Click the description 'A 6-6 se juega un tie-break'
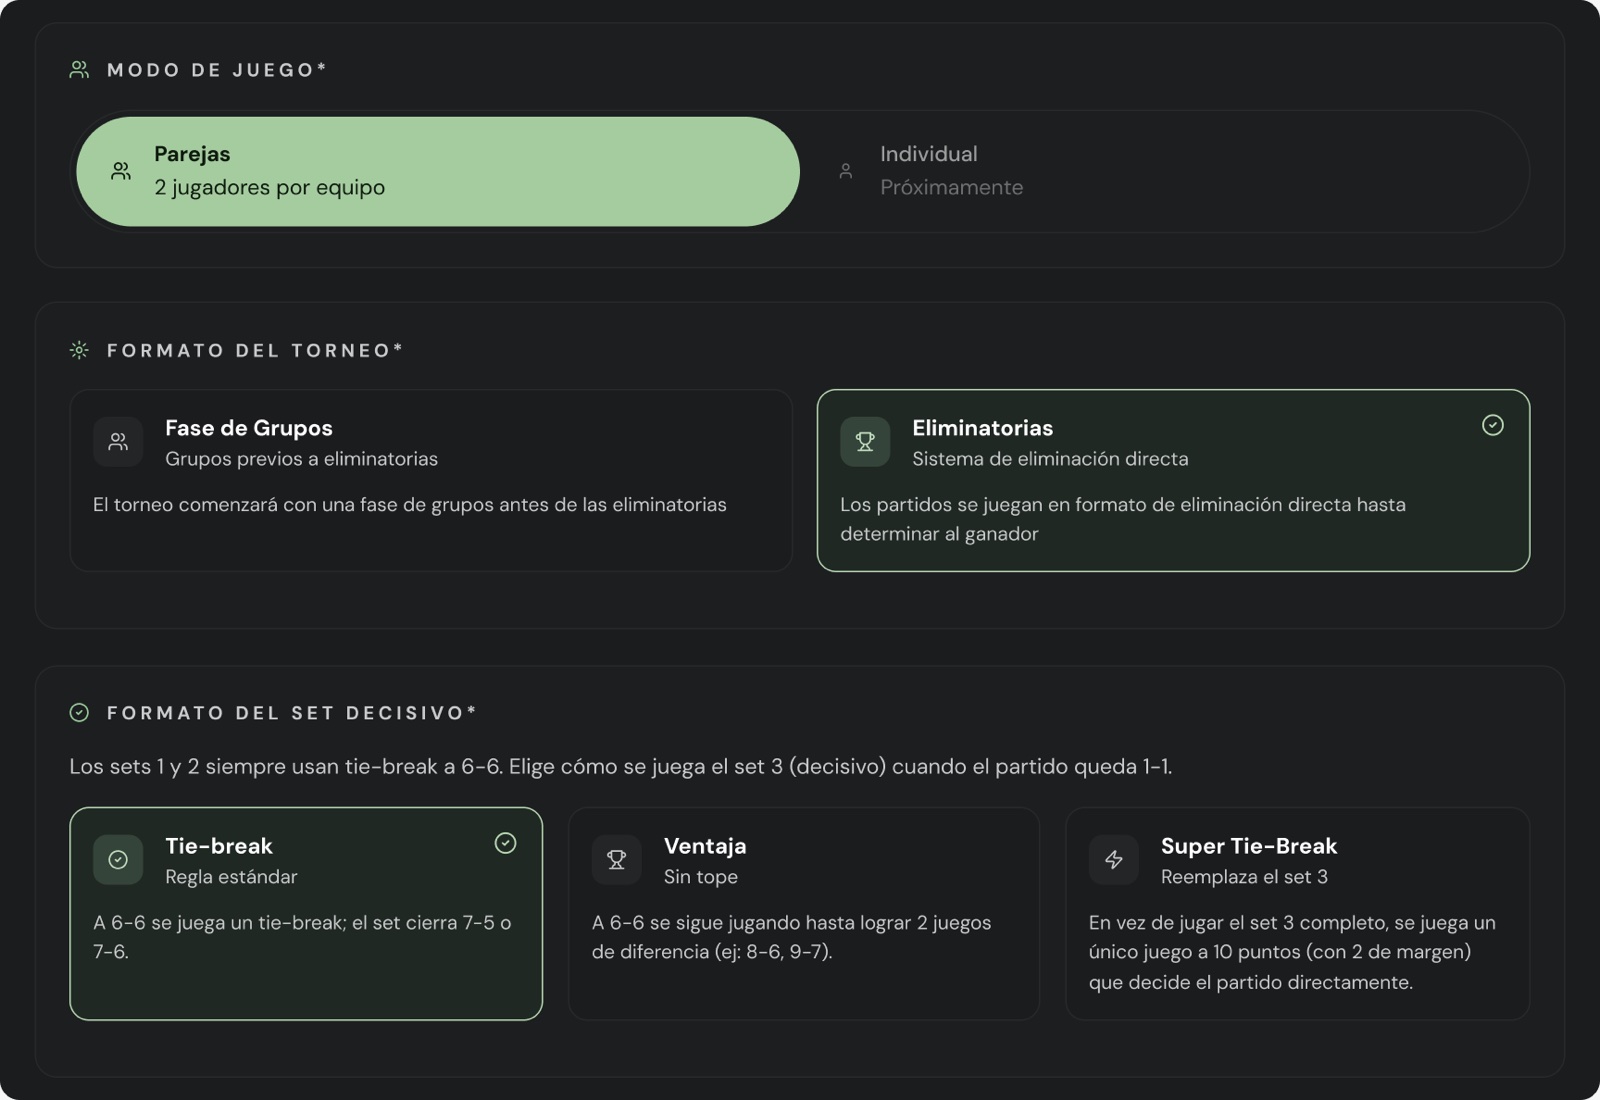This screenshot has height=1100, width=1600. (302, 937)
